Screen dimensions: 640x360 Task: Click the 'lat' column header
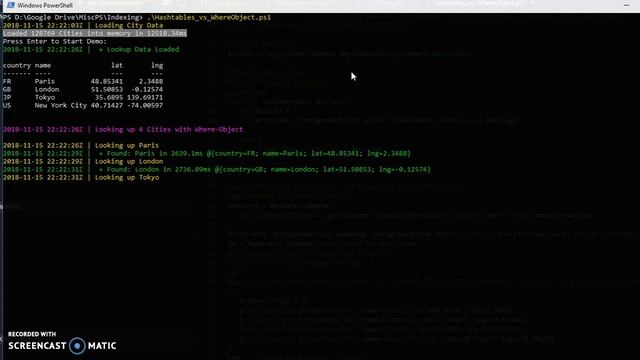click(x=117, y=65)
